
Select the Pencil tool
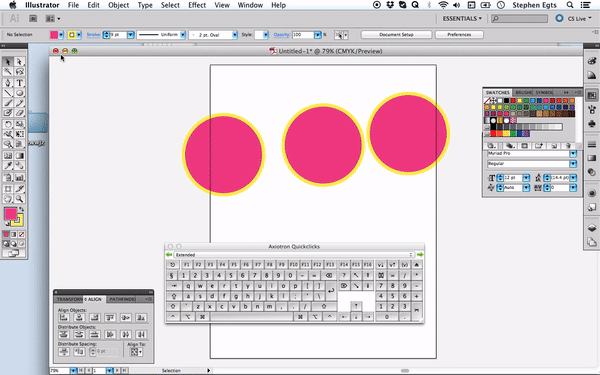20,103
